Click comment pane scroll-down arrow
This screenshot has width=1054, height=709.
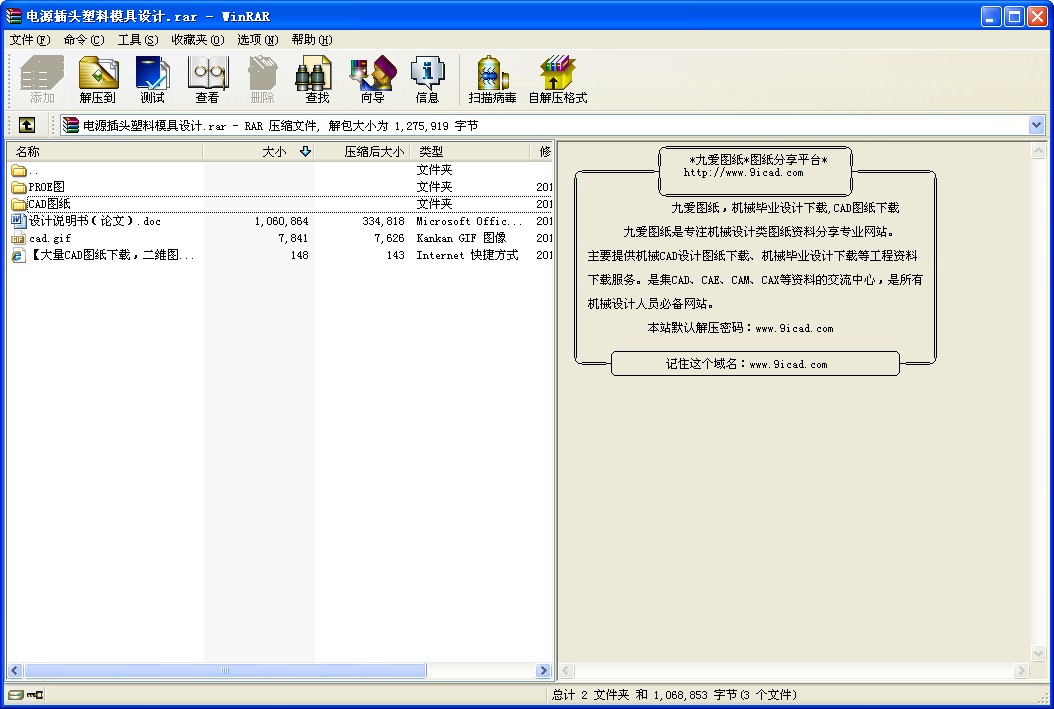tap(1039, 653)
